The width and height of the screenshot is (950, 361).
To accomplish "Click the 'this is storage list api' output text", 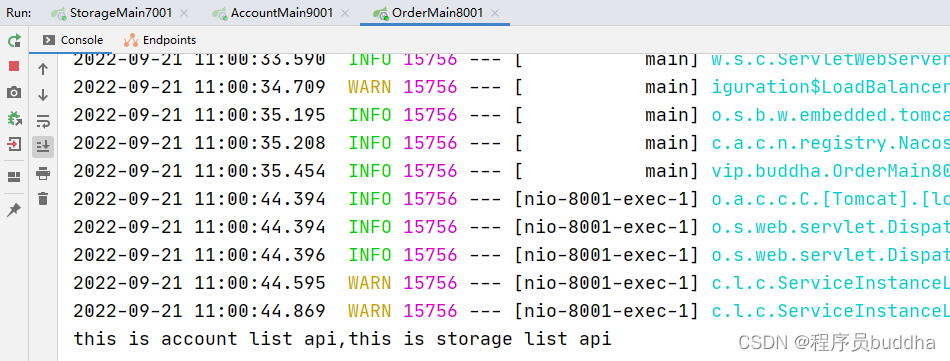I will click(480, 339).
